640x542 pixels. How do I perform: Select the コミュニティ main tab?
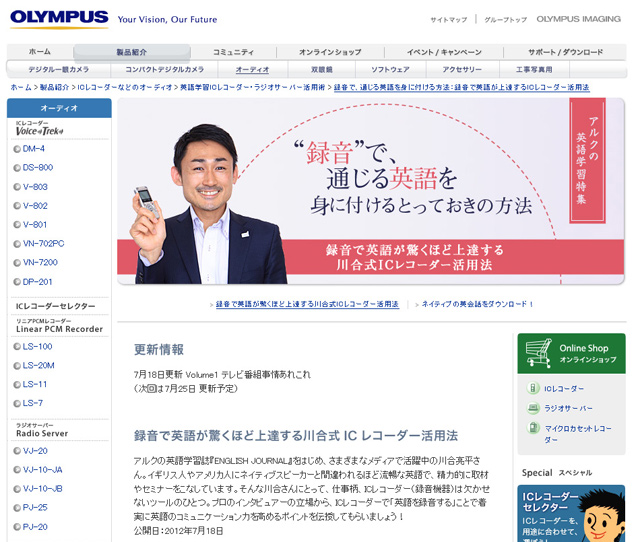click(233, 52)
